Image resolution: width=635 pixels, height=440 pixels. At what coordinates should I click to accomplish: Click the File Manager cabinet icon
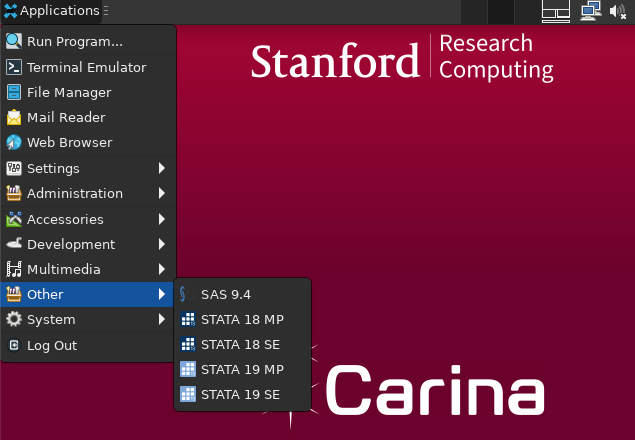[x=14, y=92]
